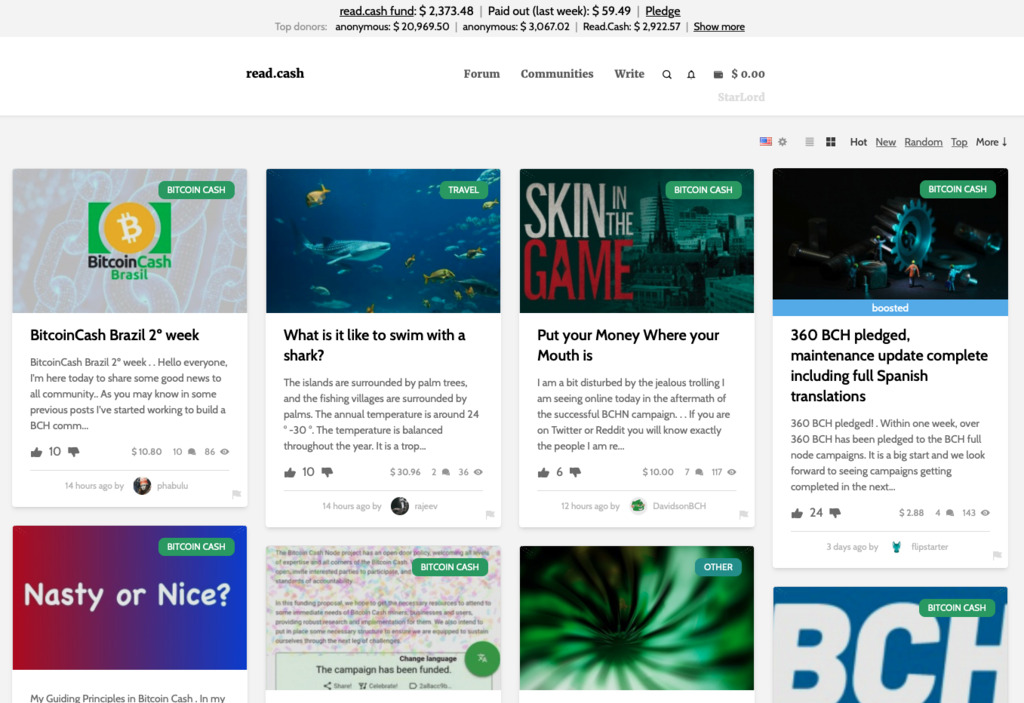Click rajeev's avatar
Viewport: 1024px width, 703px height.
click(400, 506)
